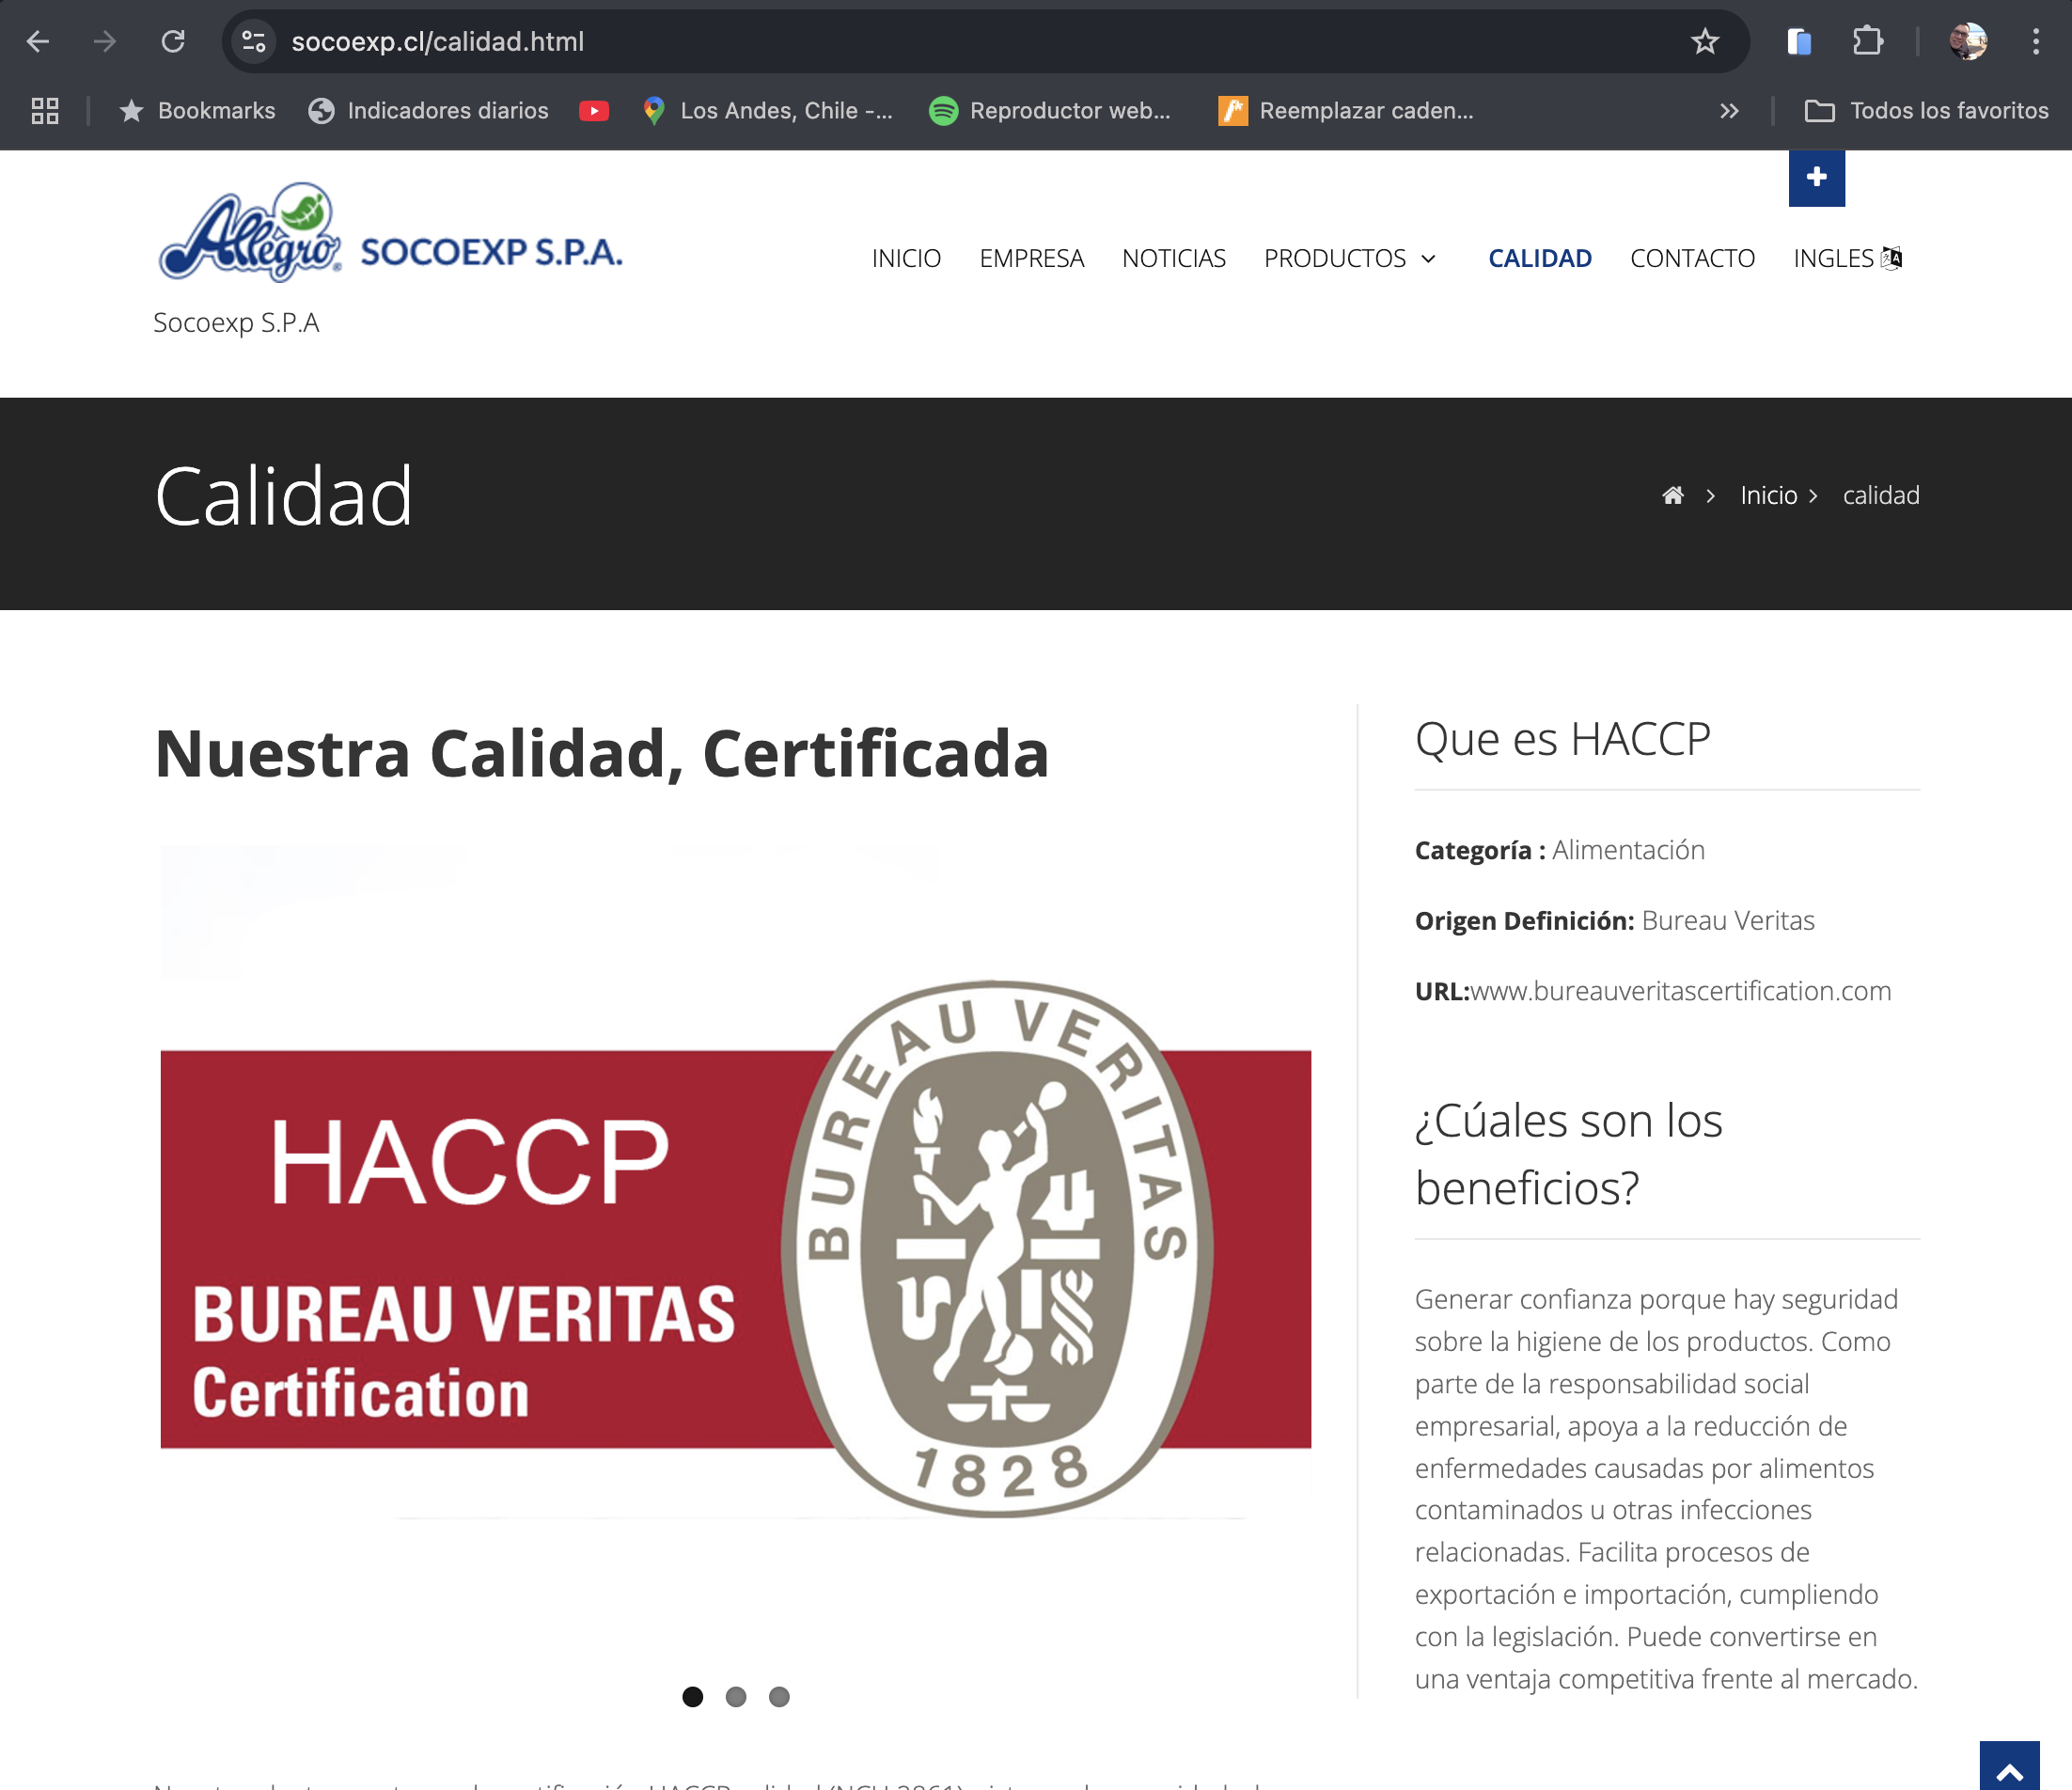
Task: Click the browser forward arrow
Action: coord(105,41)
